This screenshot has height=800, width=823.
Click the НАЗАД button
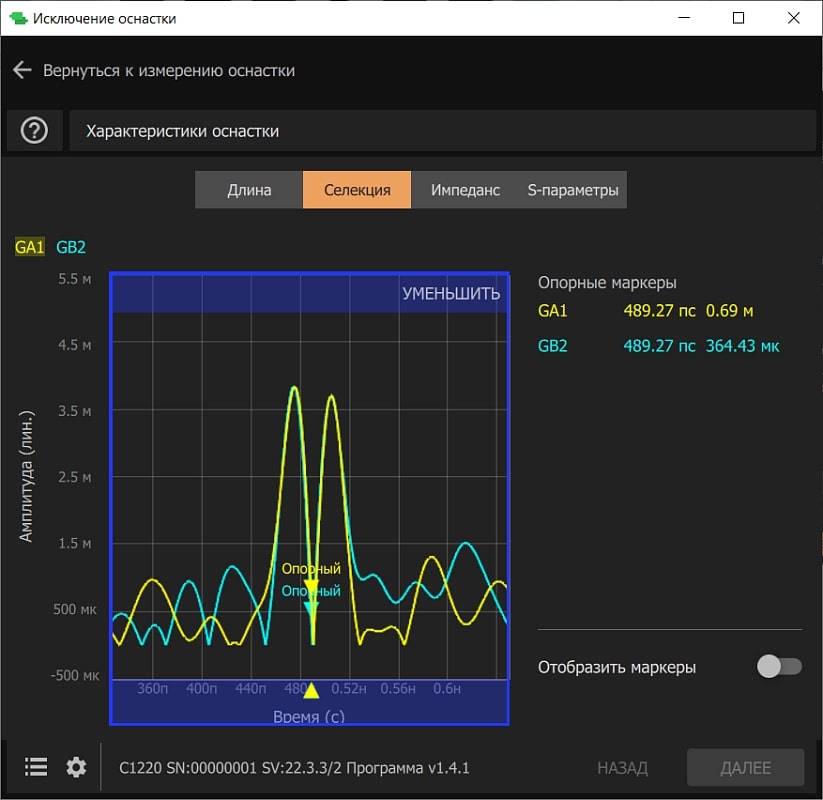(622, 768)
